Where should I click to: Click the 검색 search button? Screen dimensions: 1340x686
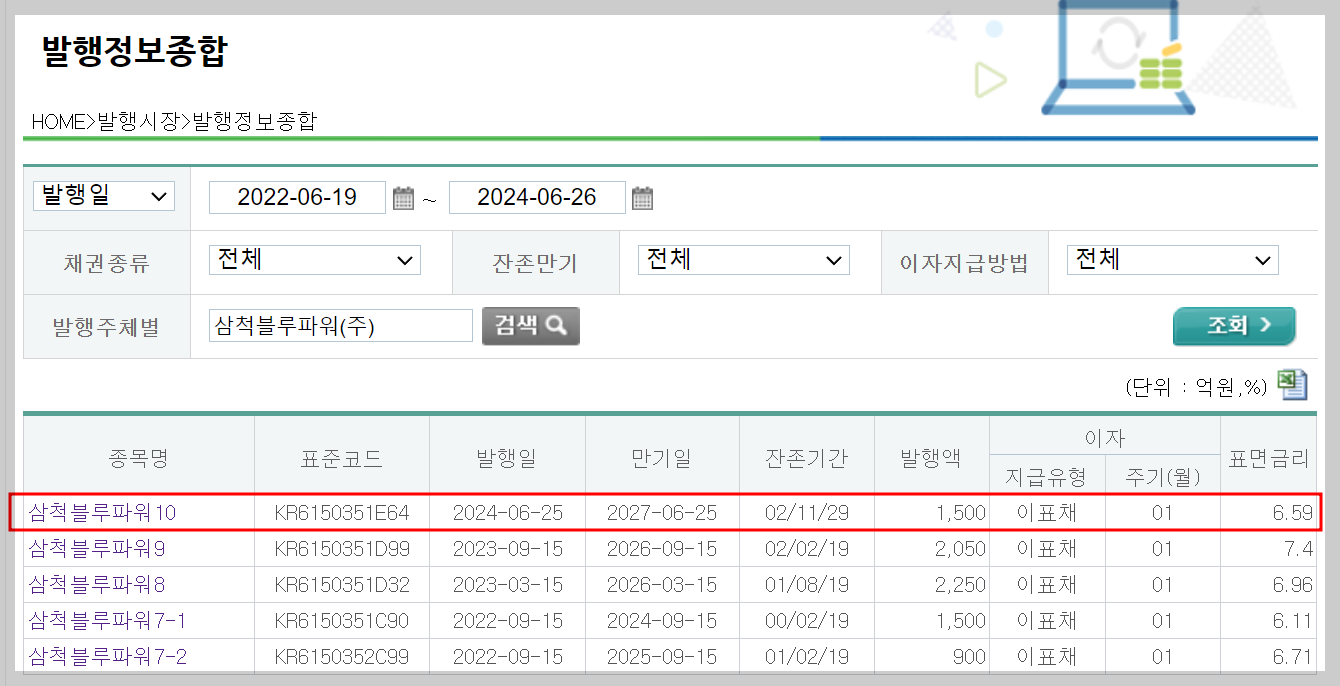pos(531,326)
